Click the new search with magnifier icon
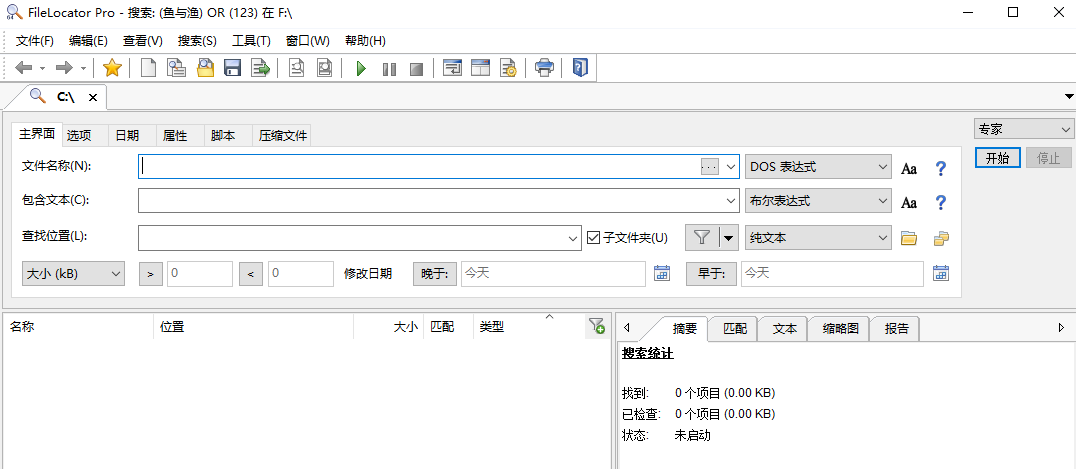The image size is (1076, 469). [x=177, y=68]
